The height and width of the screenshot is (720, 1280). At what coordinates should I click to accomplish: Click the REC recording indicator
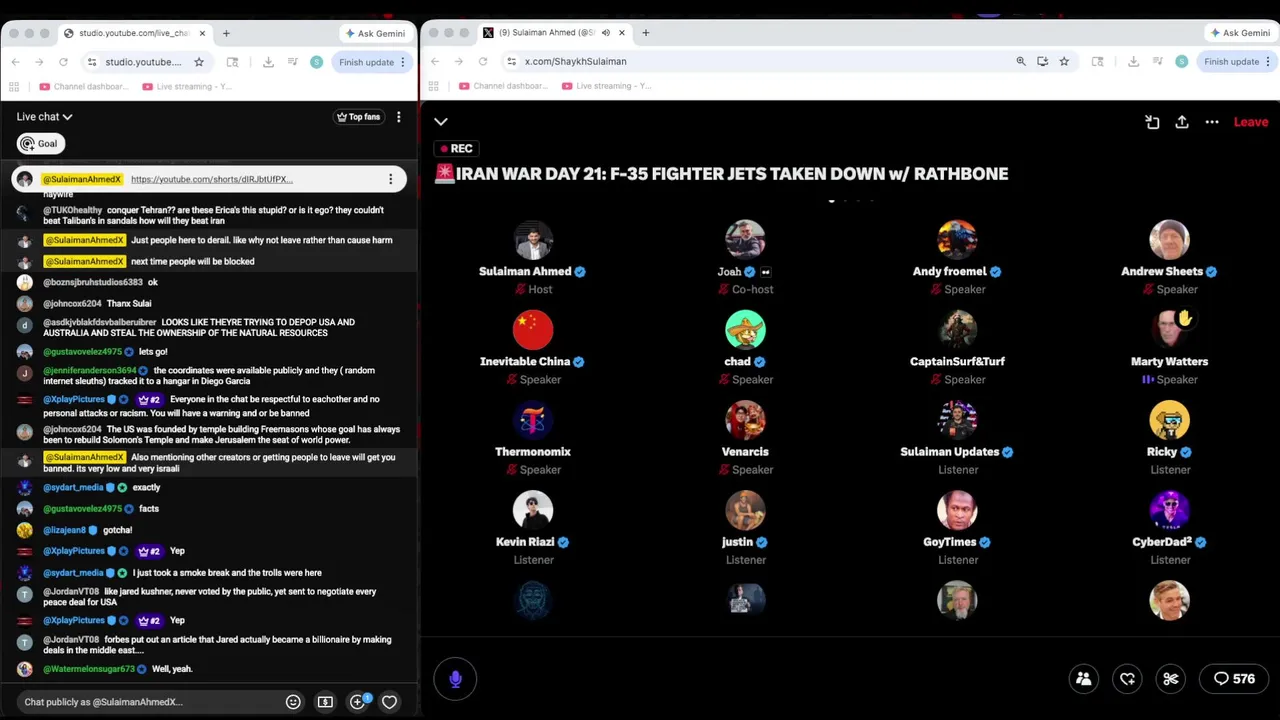(454, 148)
